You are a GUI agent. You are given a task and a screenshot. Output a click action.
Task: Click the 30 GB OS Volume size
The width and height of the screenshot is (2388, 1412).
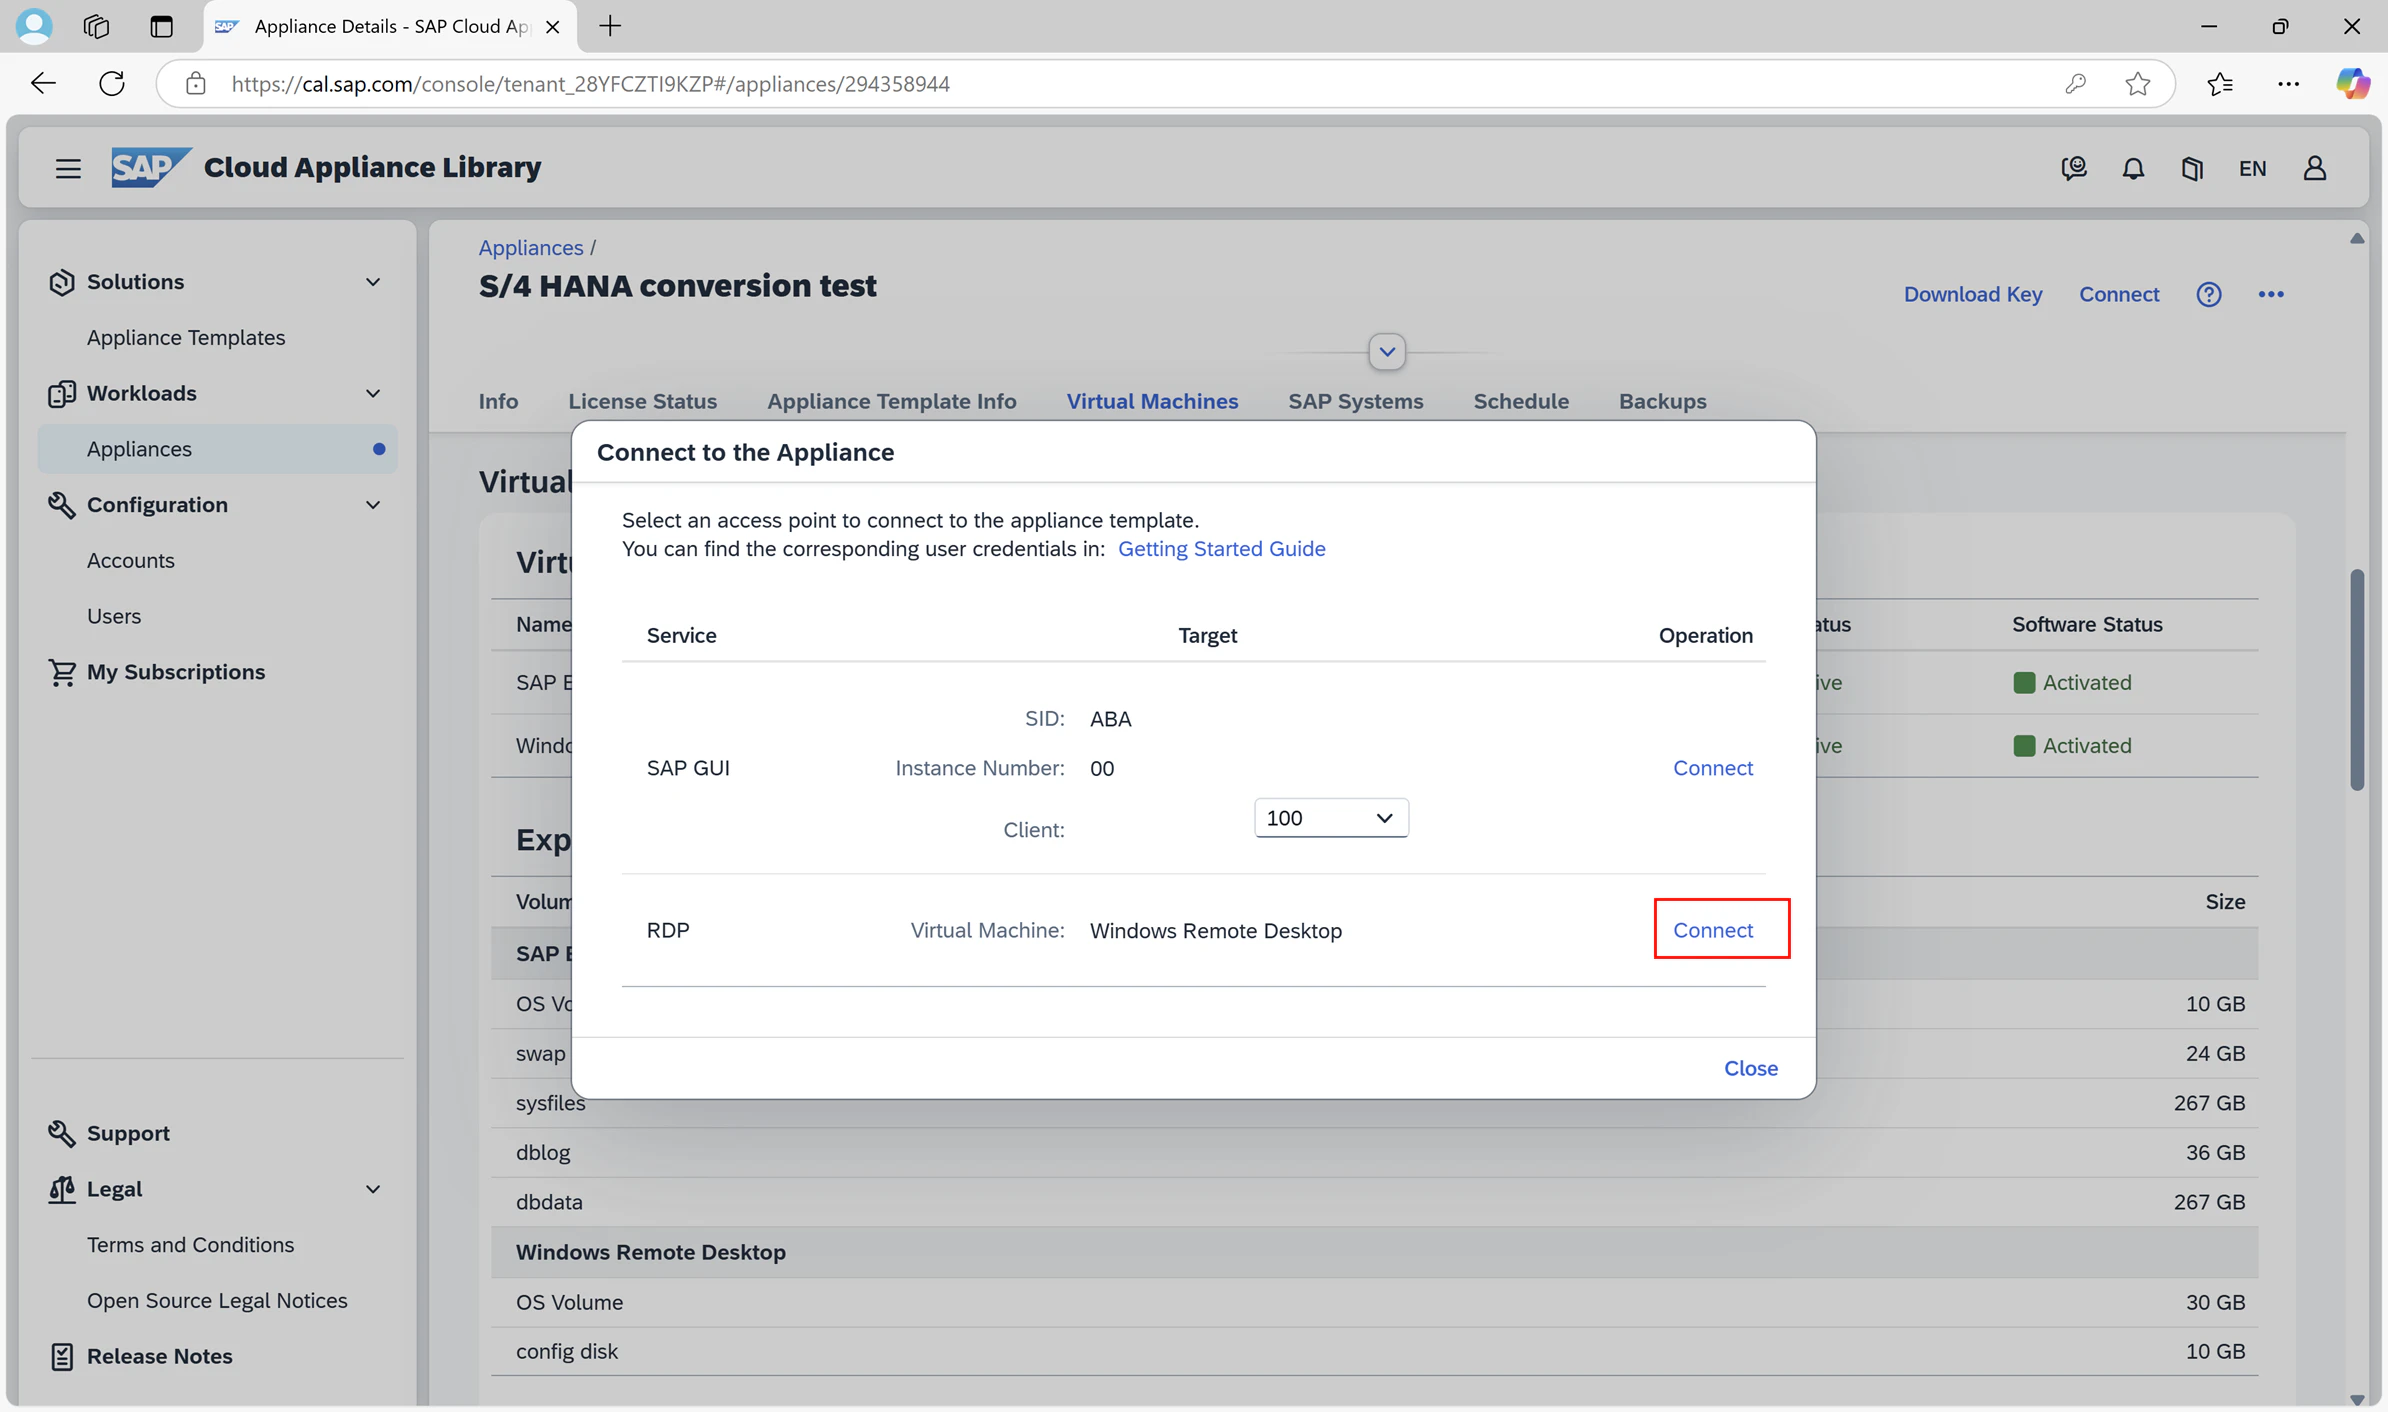tap(2215, 1302)
